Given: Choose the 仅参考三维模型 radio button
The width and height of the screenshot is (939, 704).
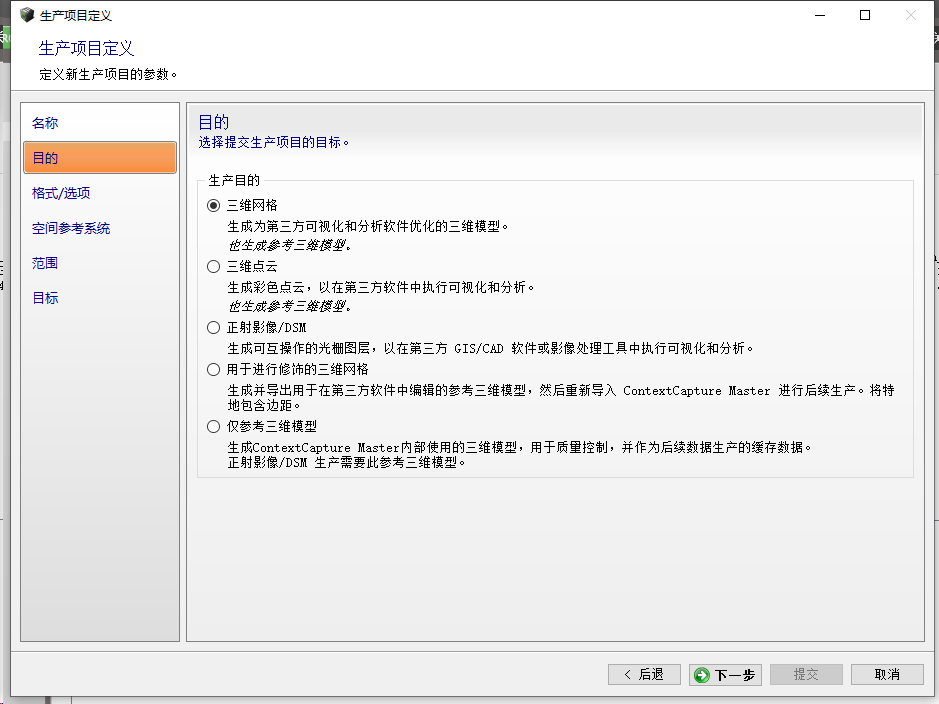Looking at the screenshot, I should [x=213, y=426].
